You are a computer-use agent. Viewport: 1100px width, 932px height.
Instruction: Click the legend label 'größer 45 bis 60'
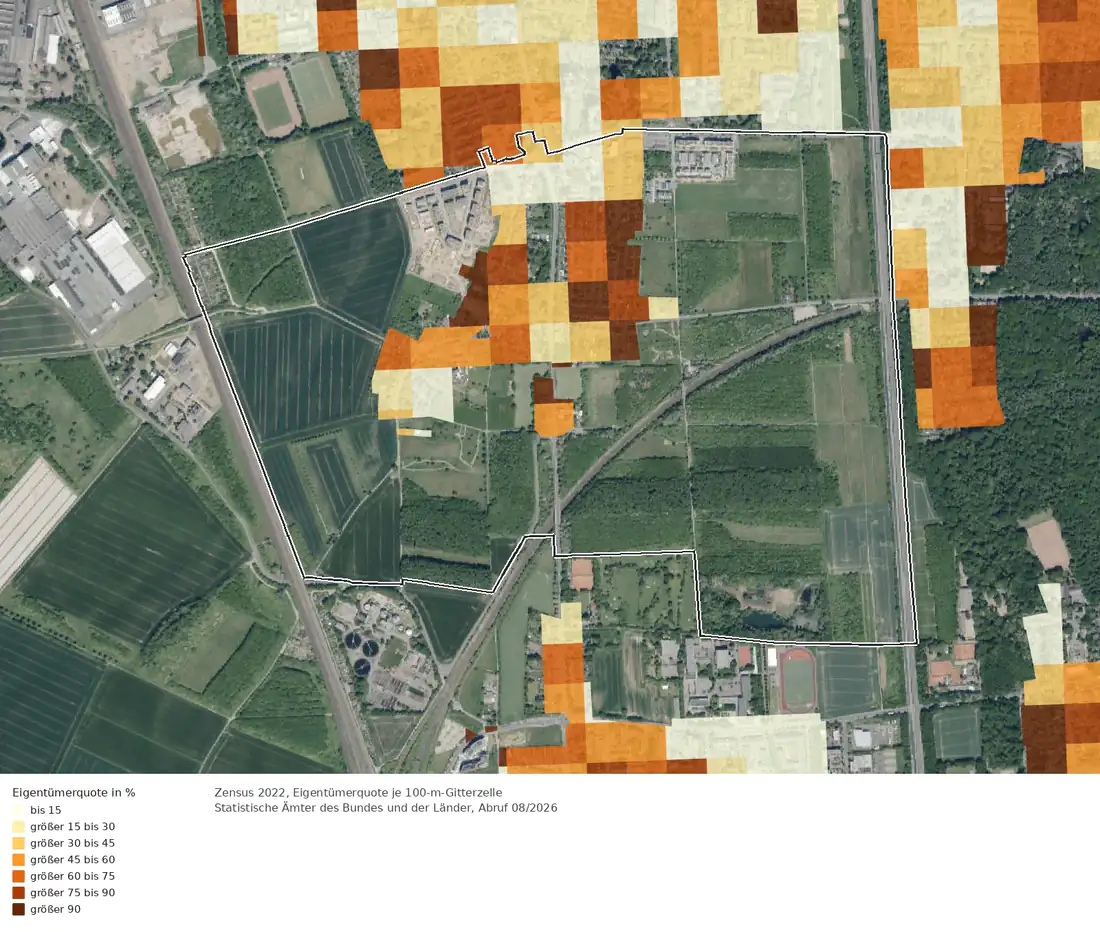[72, 860]
